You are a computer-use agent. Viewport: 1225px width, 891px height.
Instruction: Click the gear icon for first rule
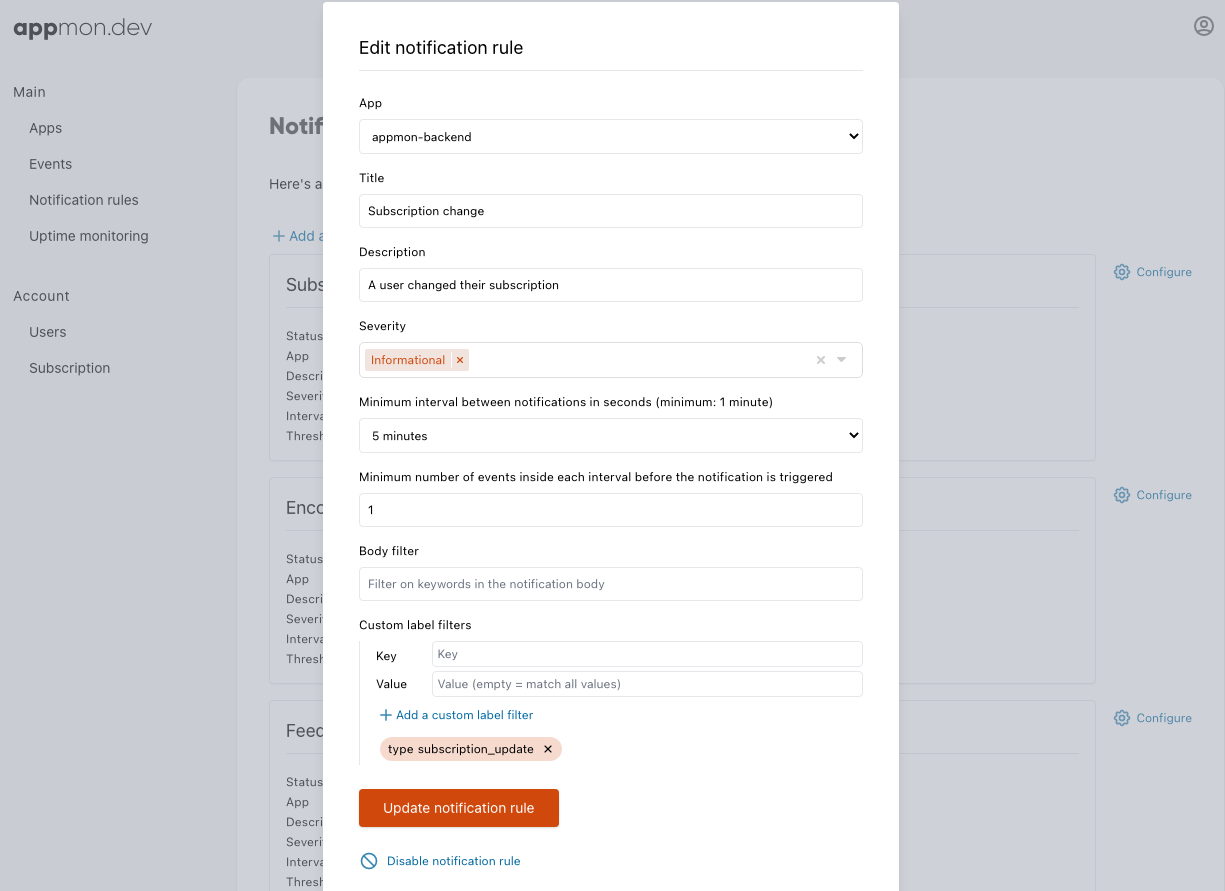tap(1122, 272)
